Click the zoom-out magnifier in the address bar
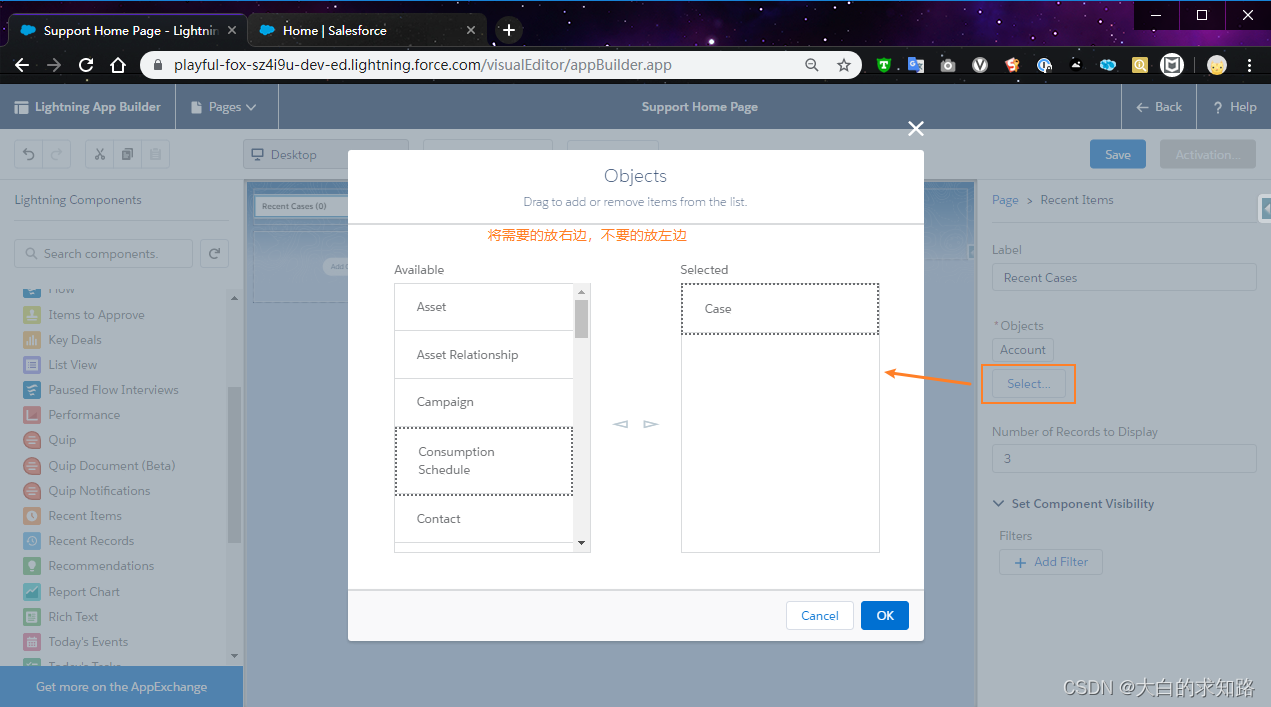 click(x=812, y=65)
